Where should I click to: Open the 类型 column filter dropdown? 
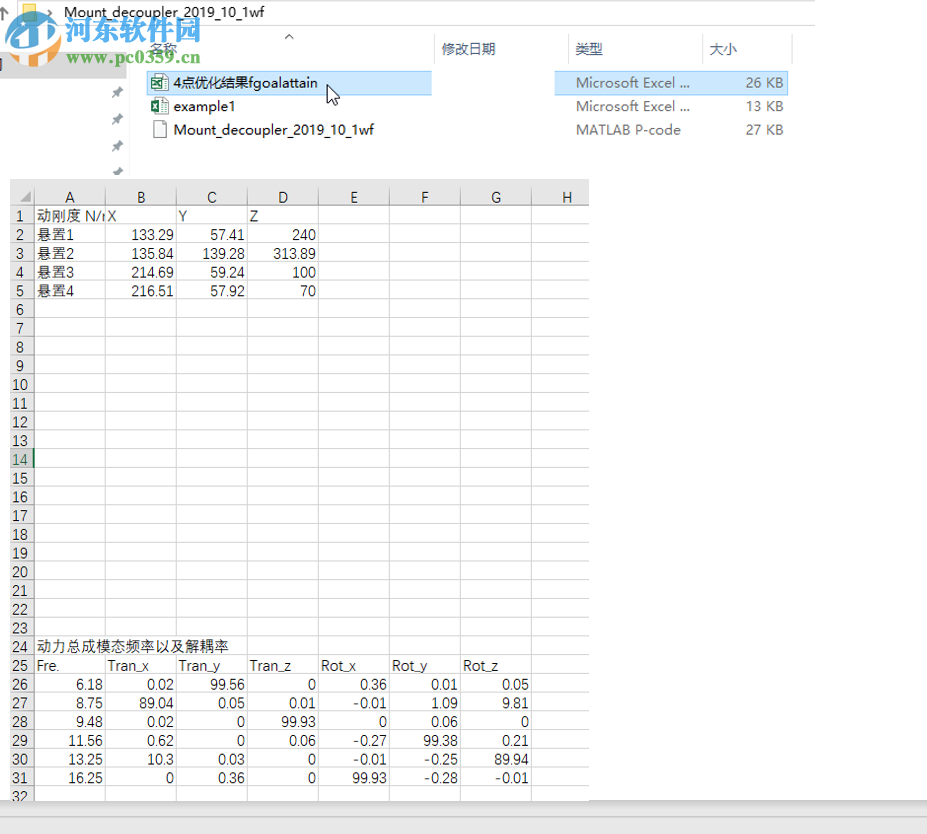click(x=695, y=48)
